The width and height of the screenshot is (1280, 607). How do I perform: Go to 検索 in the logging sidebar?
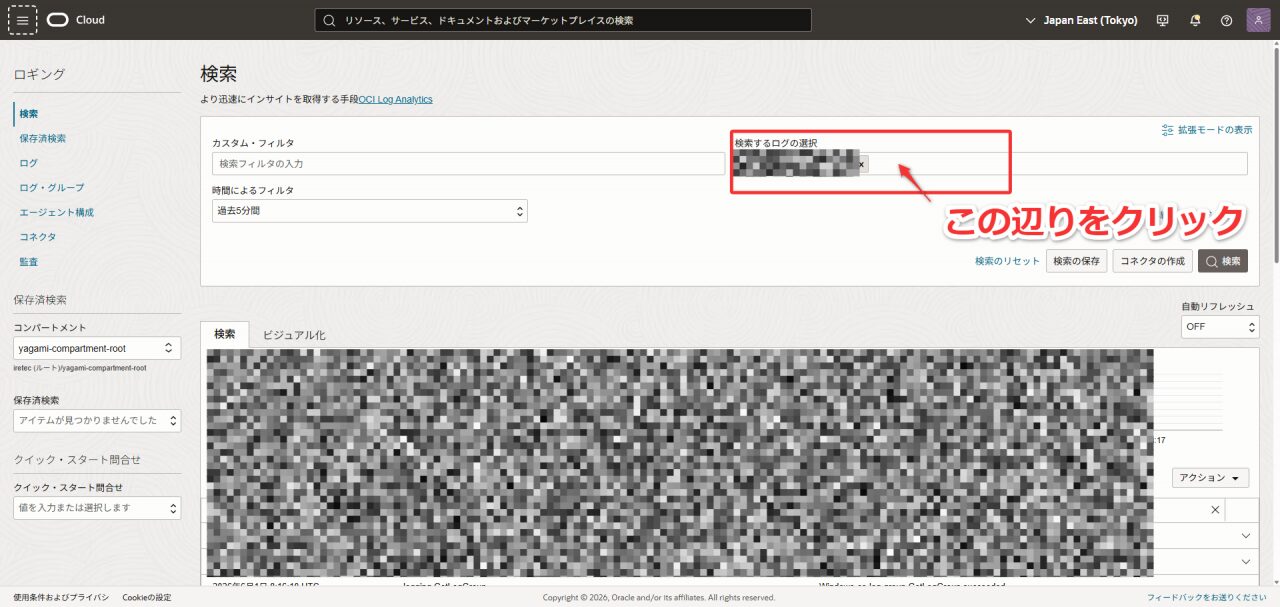click(29, 114)
